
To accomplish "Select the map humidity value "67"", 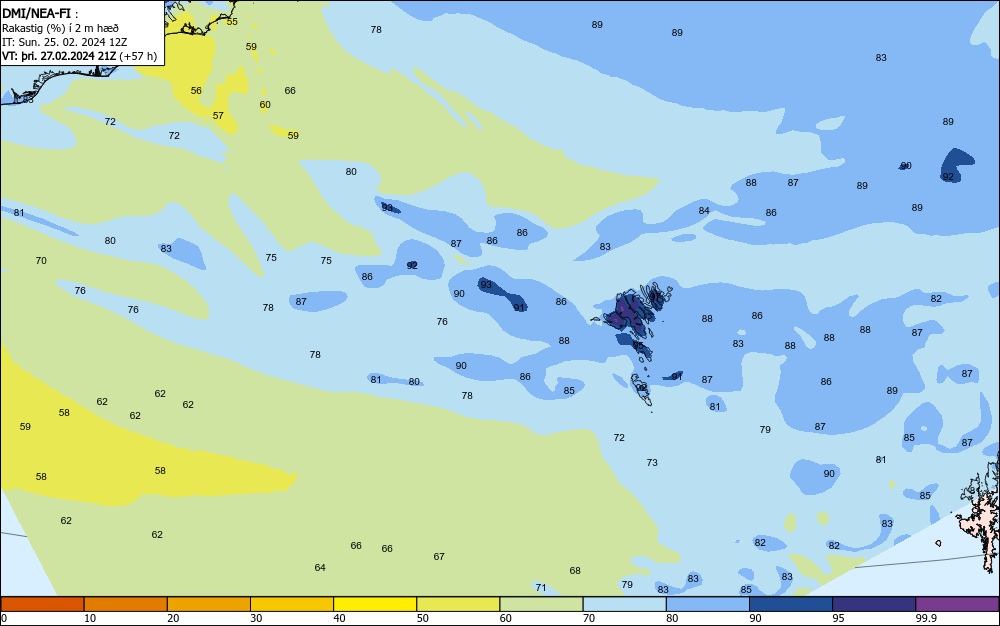I will click(x=439, y=557).
